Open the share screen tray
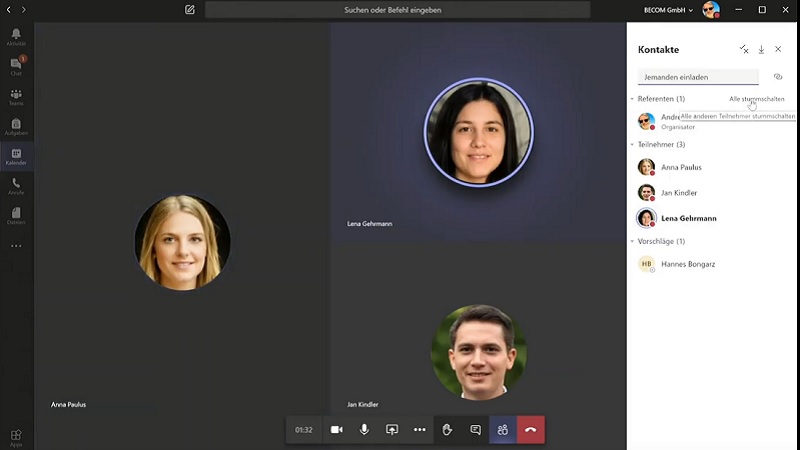Screen dimensions: 800x450 click(392, 429)
